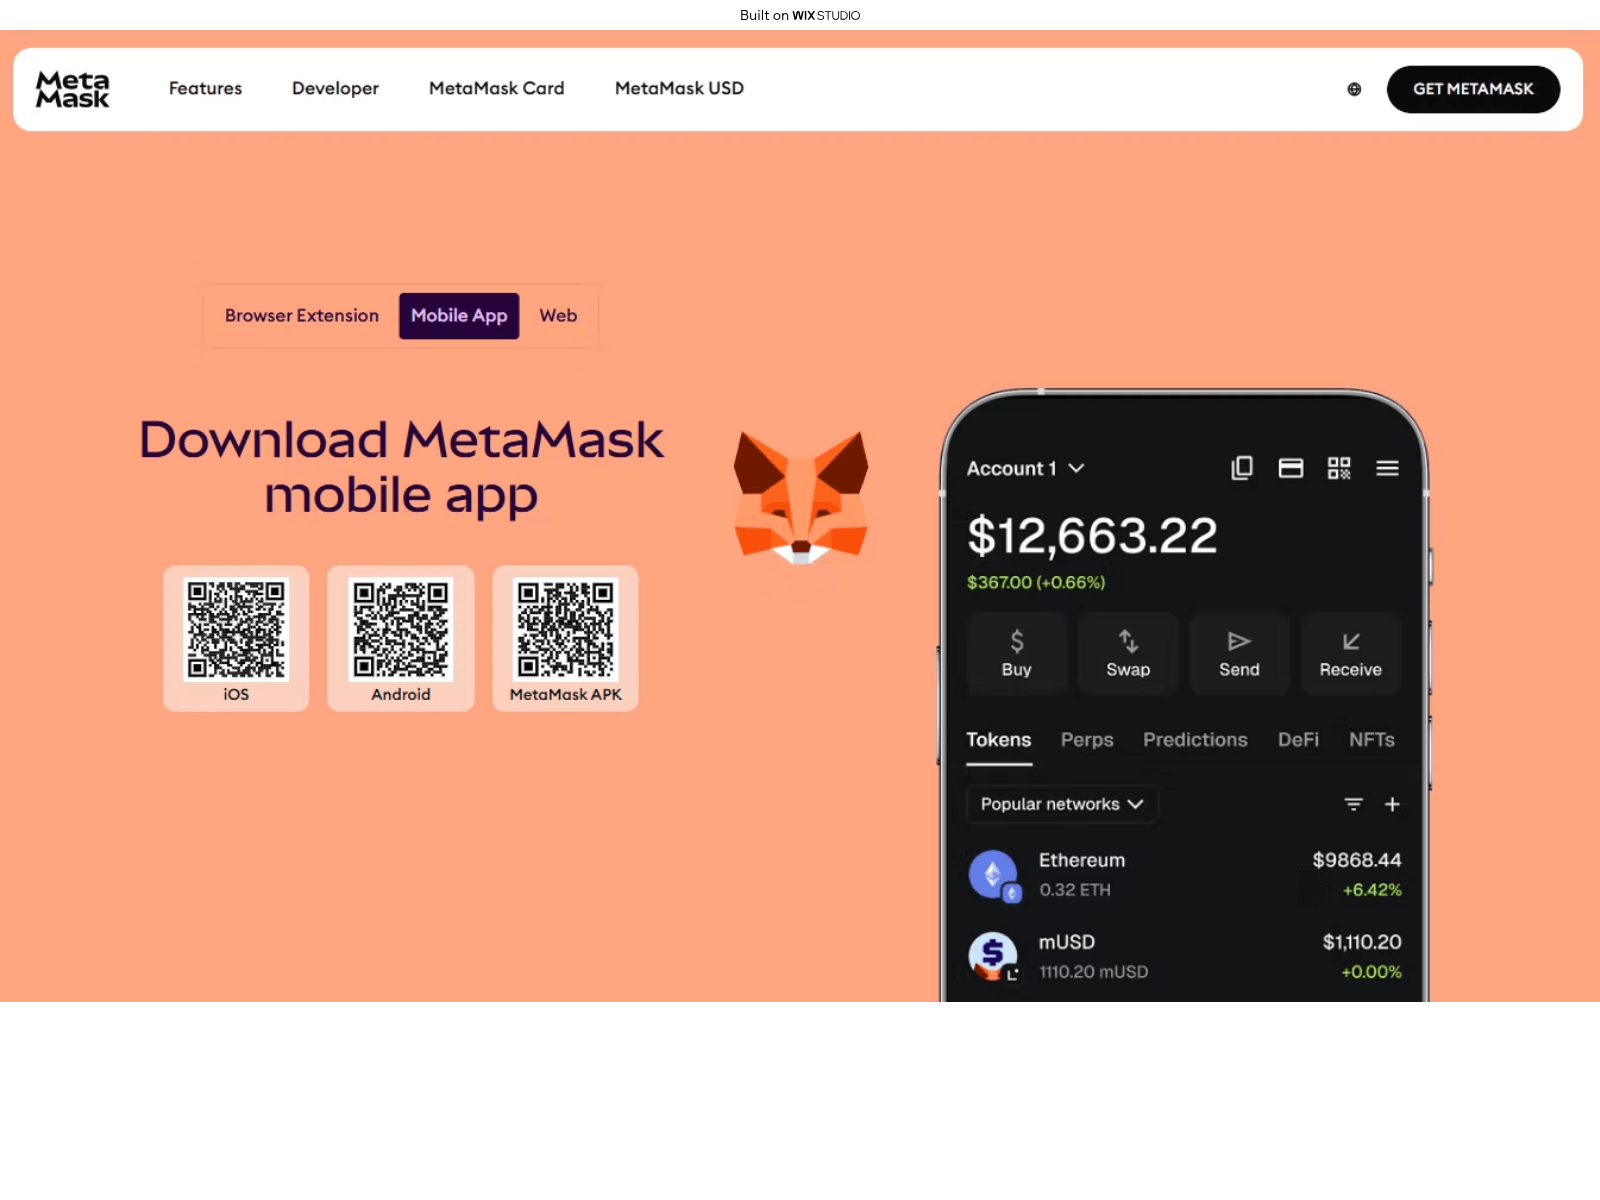The height and width of the screenshot is (1200, 1600).
Task: Click the Ethereum token logo
Action: 994,875
